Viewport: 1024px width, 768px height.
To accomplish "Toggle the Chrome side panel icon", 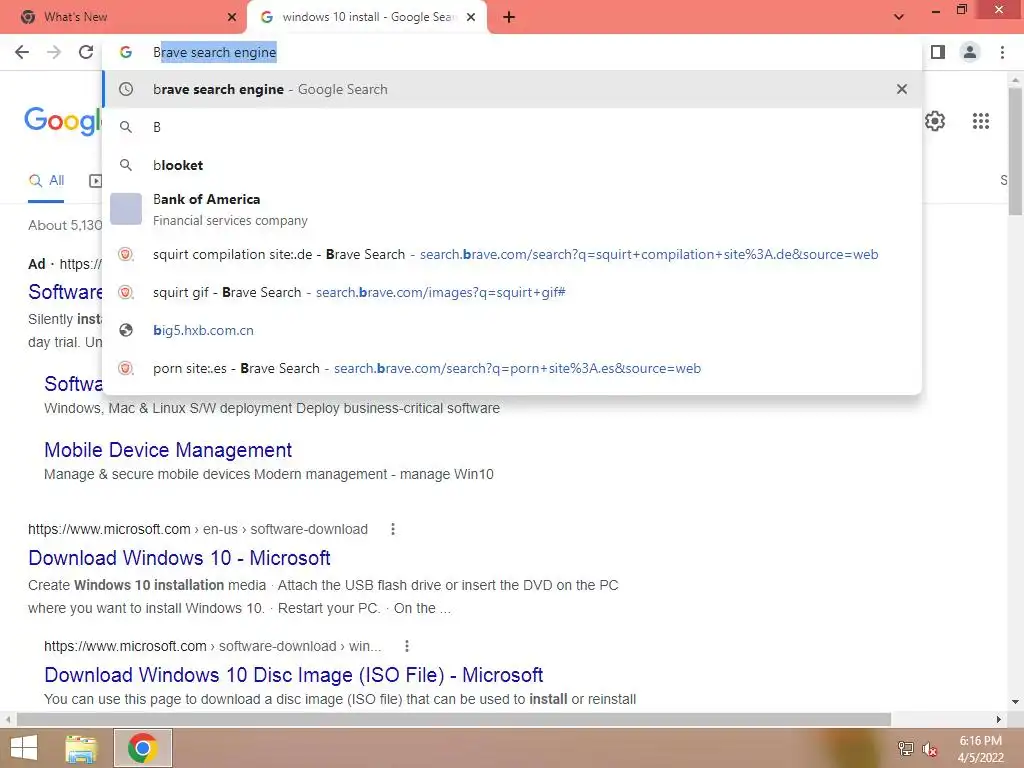I will coord(938,52).
